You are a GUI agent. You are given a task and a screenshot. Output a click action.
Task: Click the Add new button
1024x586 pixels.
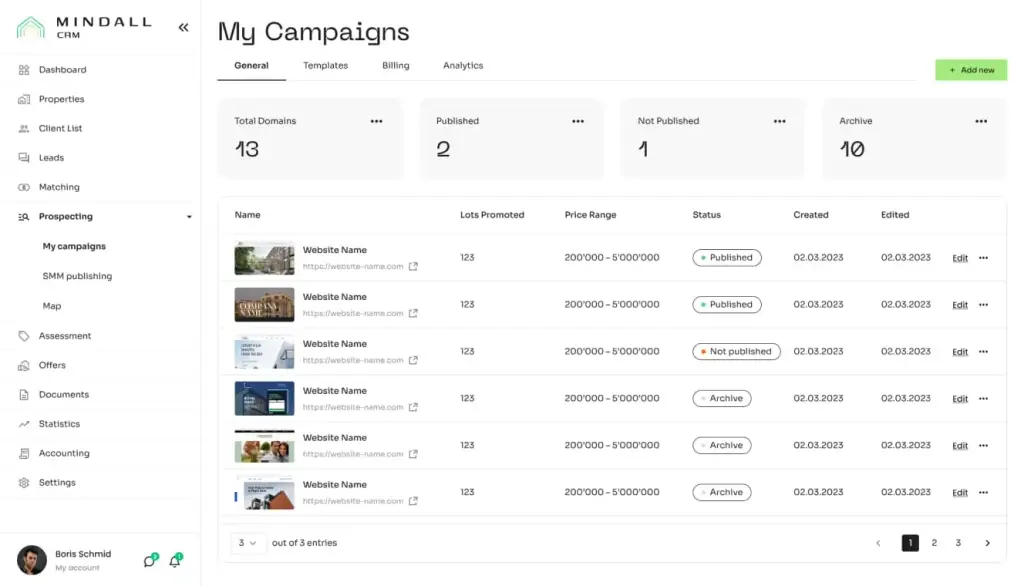(971, 70)
